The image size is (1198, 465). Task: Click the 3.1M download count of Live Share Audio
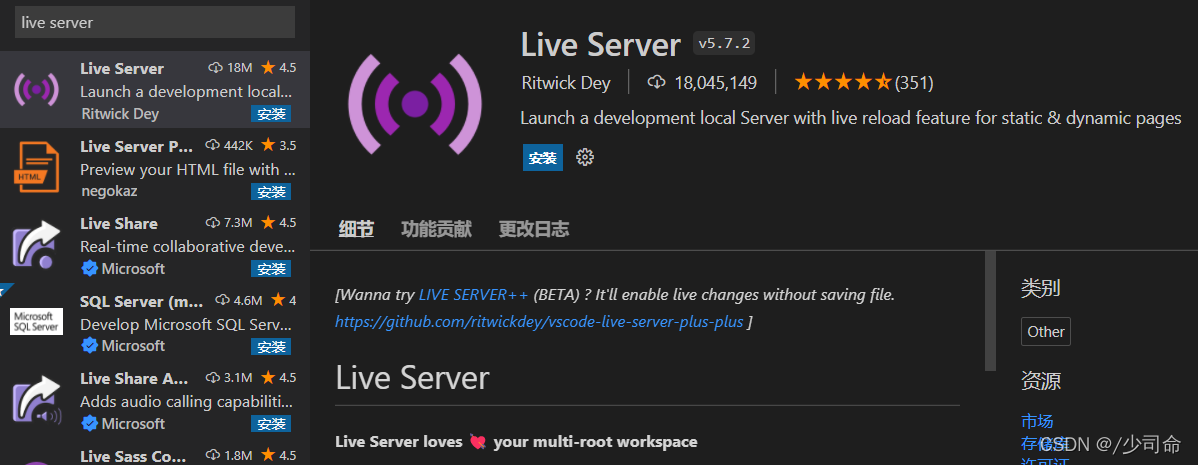click(x=229, y=378)
